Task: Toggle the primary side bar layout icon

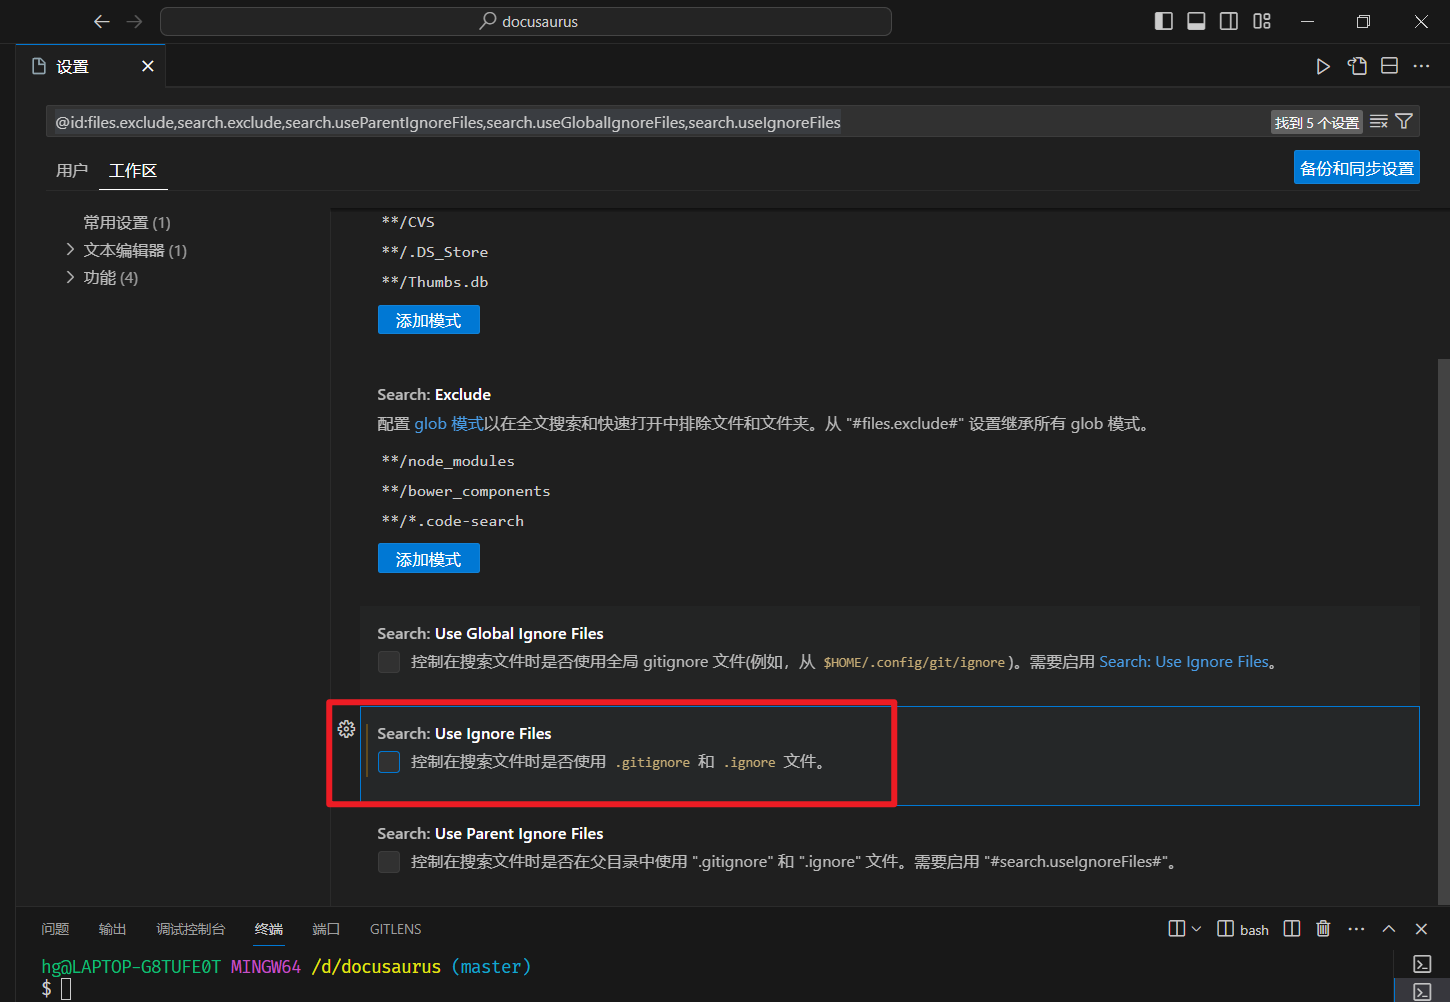Action: [1164, 21]
